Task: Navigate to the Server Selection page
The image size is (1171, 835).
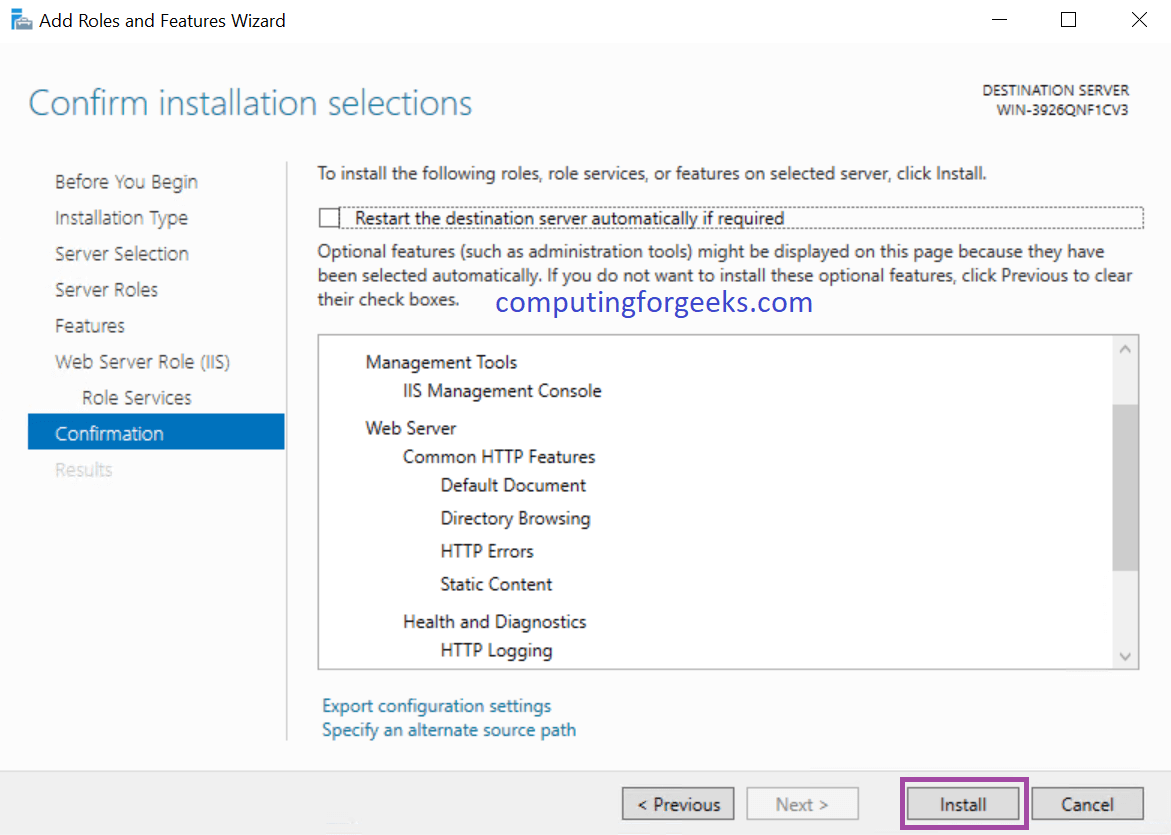Action: click(122, 254)
